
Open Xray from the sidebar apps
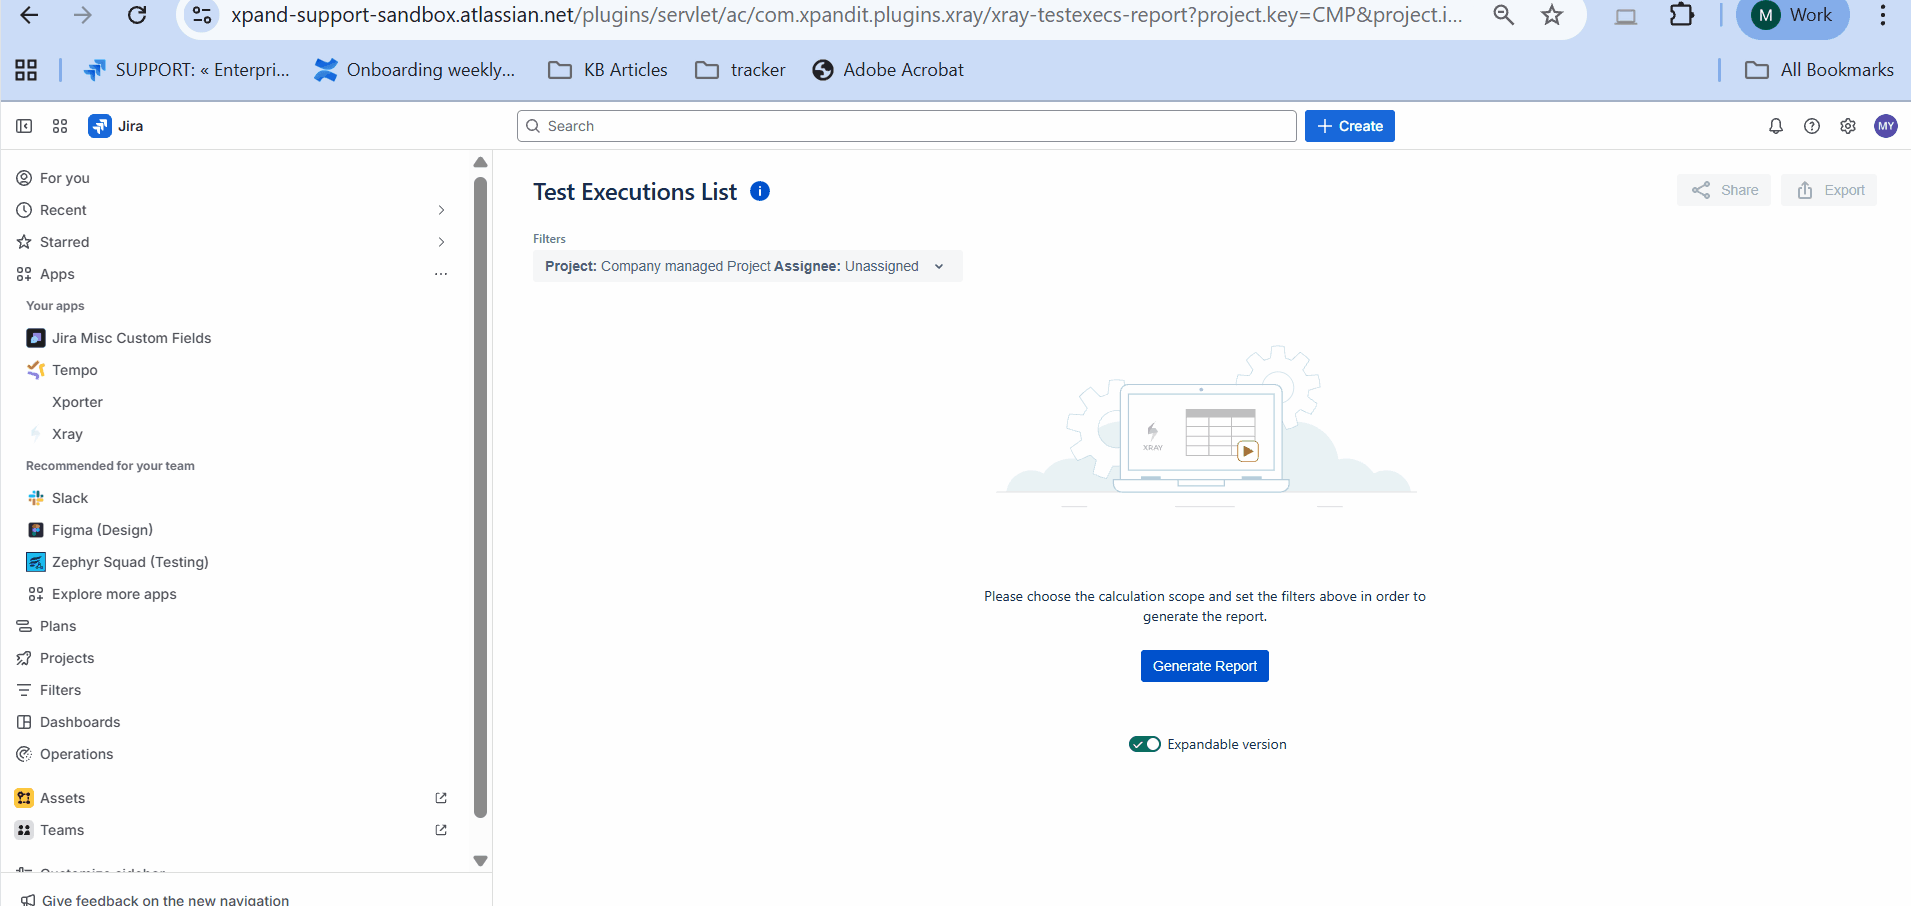[x=67, y=434]
